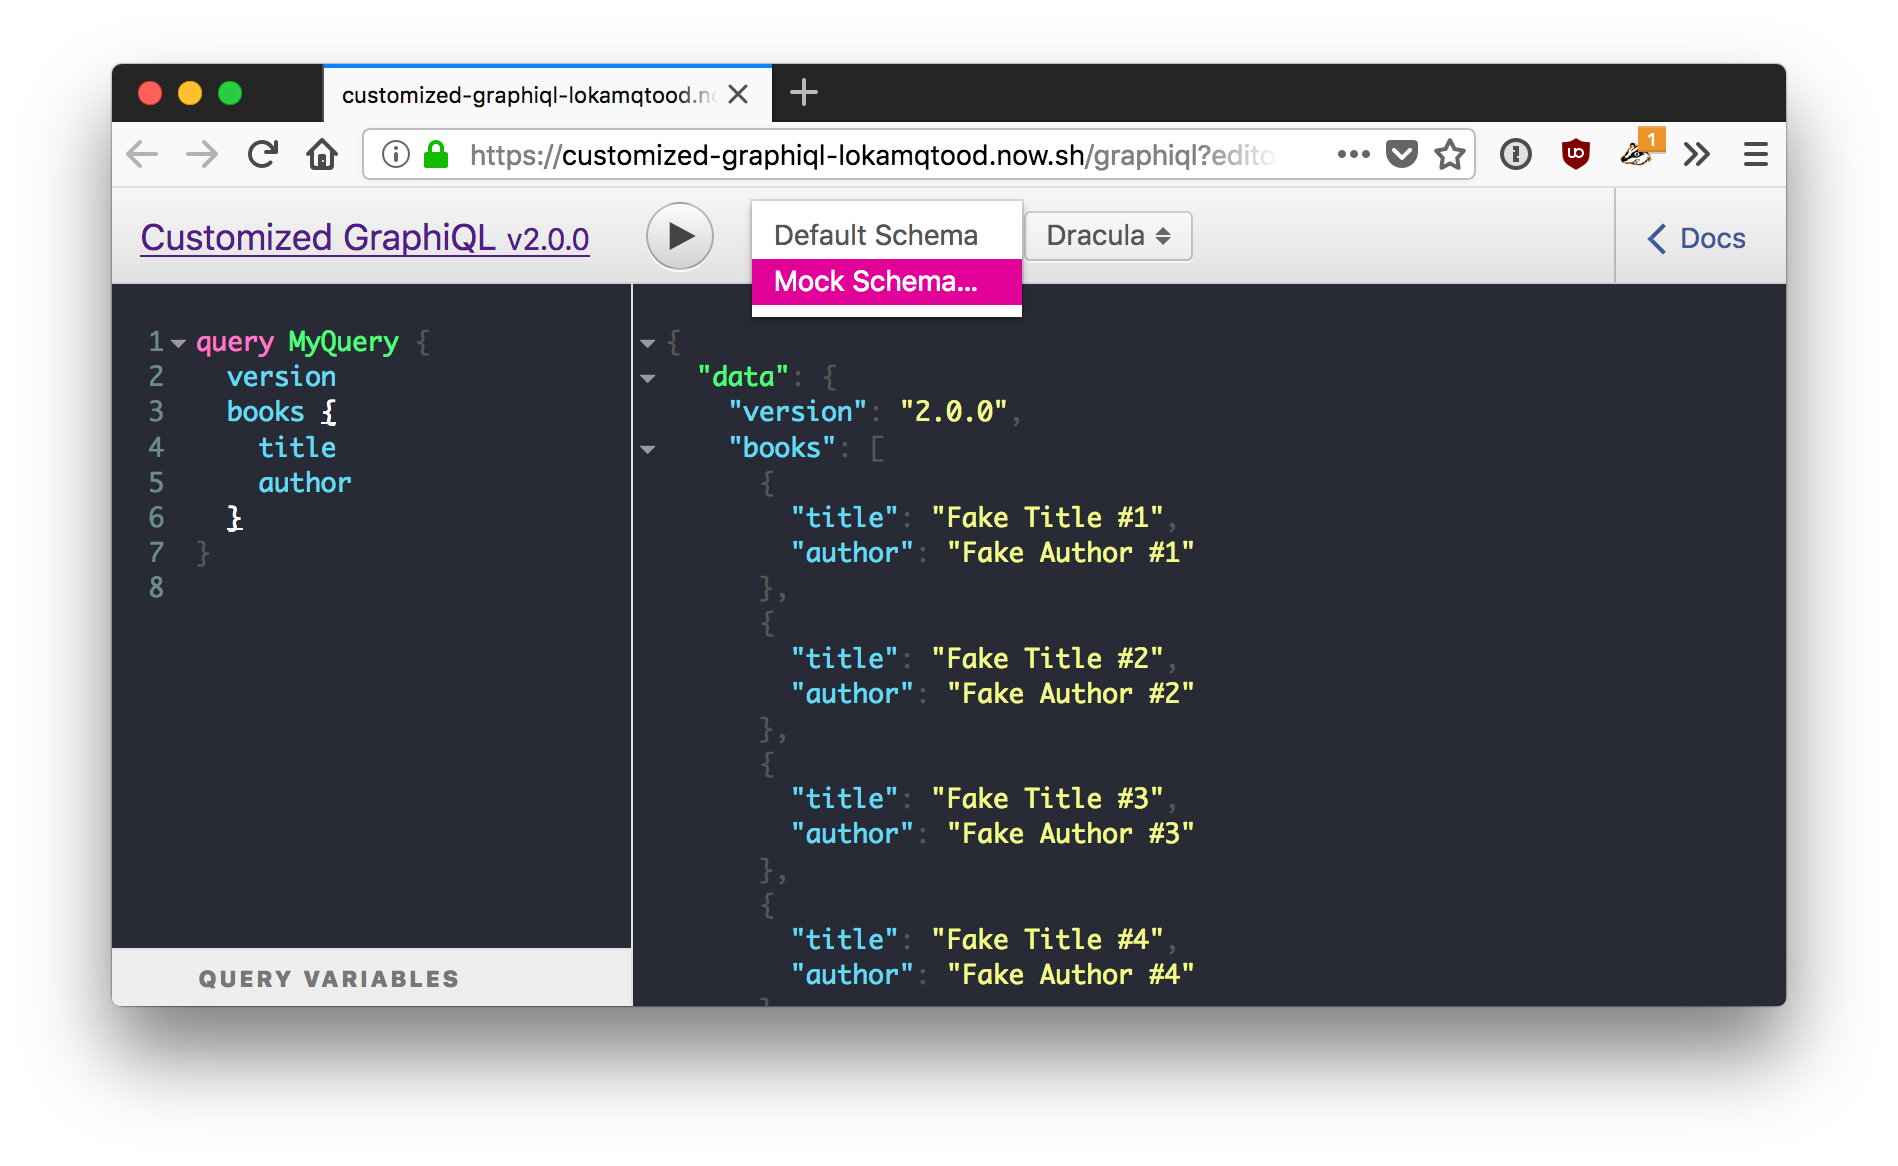Screen dimensions: 1898x1166
Task: Go forward in browser history
Action: (202, 154)
